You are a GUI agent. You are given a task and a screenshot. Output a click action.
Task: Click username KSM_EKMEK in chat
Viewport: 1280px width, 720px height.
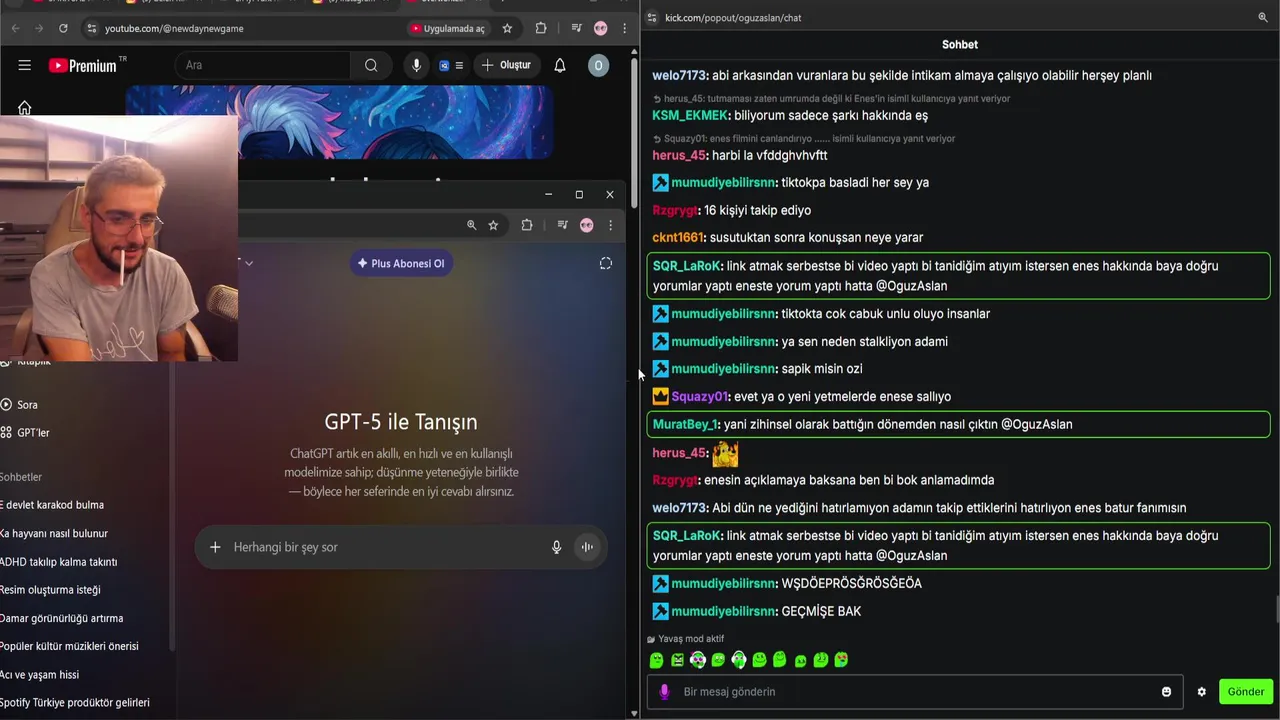pos(690,116)
